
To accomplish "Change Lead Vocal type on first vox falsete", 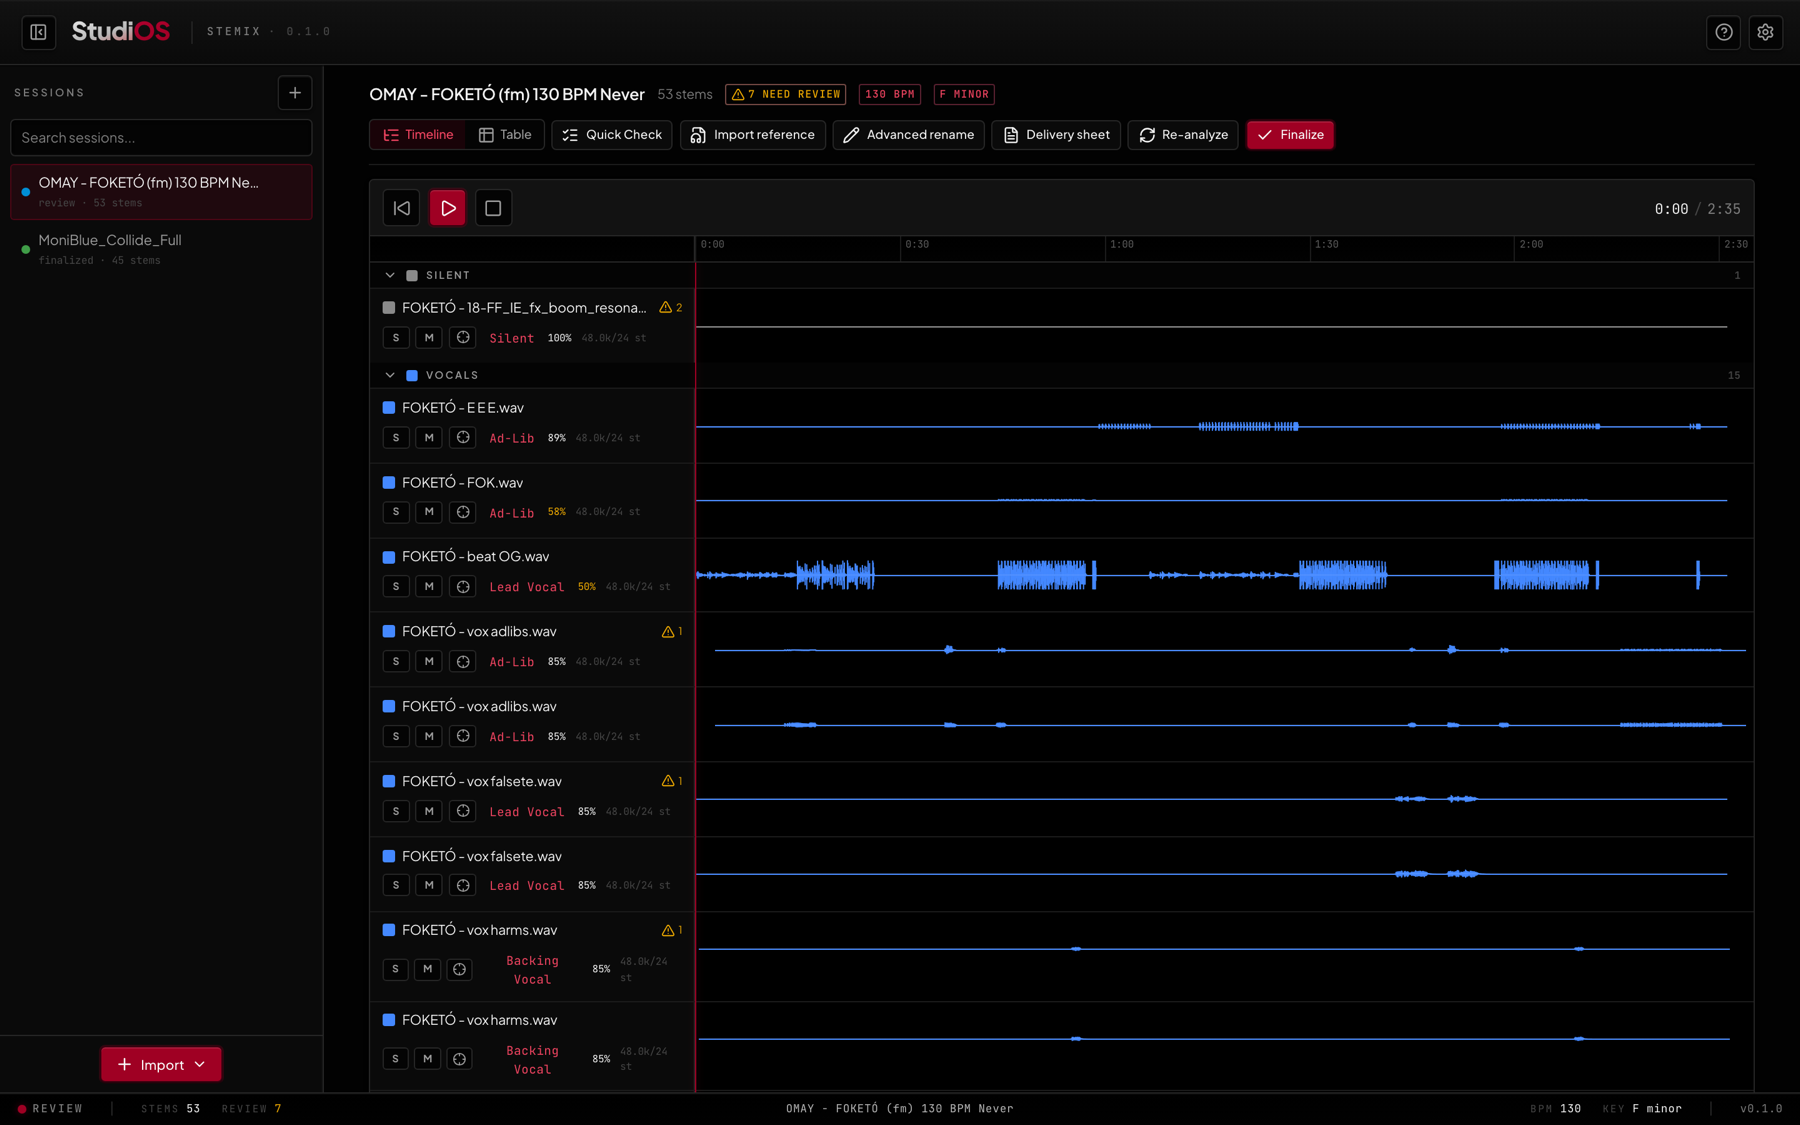I will click(527, 812).
